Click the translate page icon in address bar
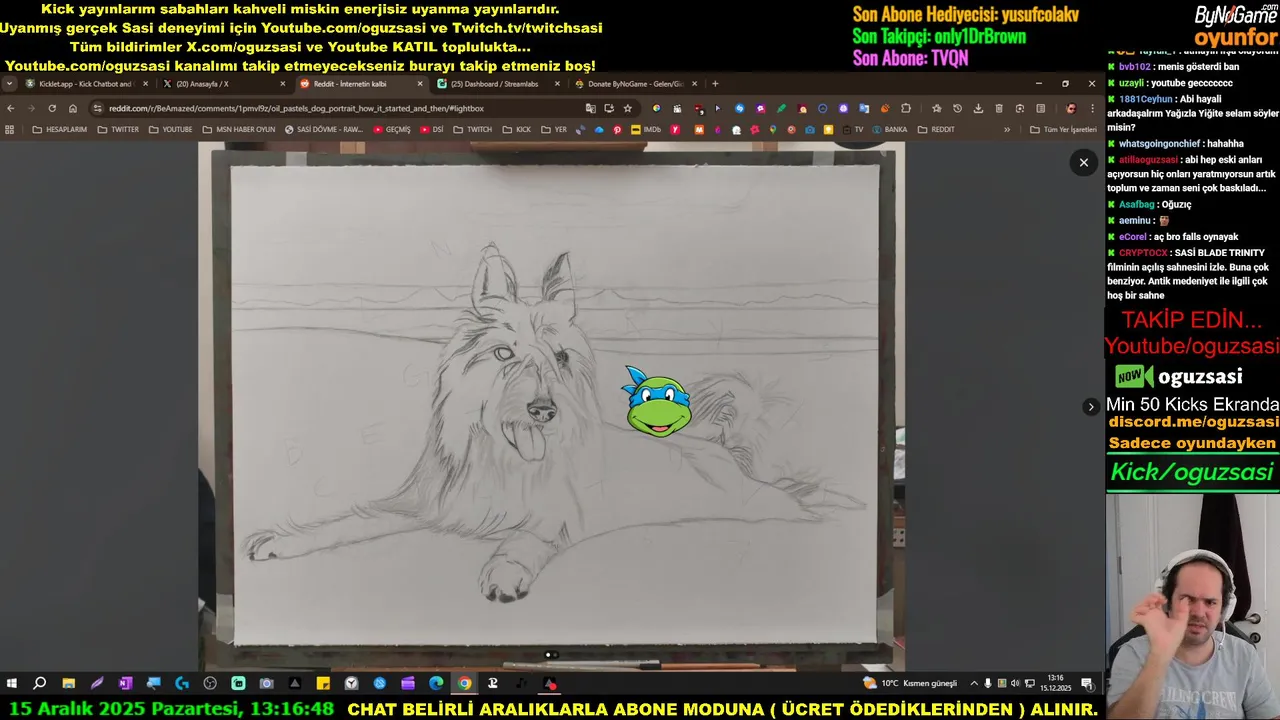1280x720 pixels. pyautogui.click(x=591, y=108)
